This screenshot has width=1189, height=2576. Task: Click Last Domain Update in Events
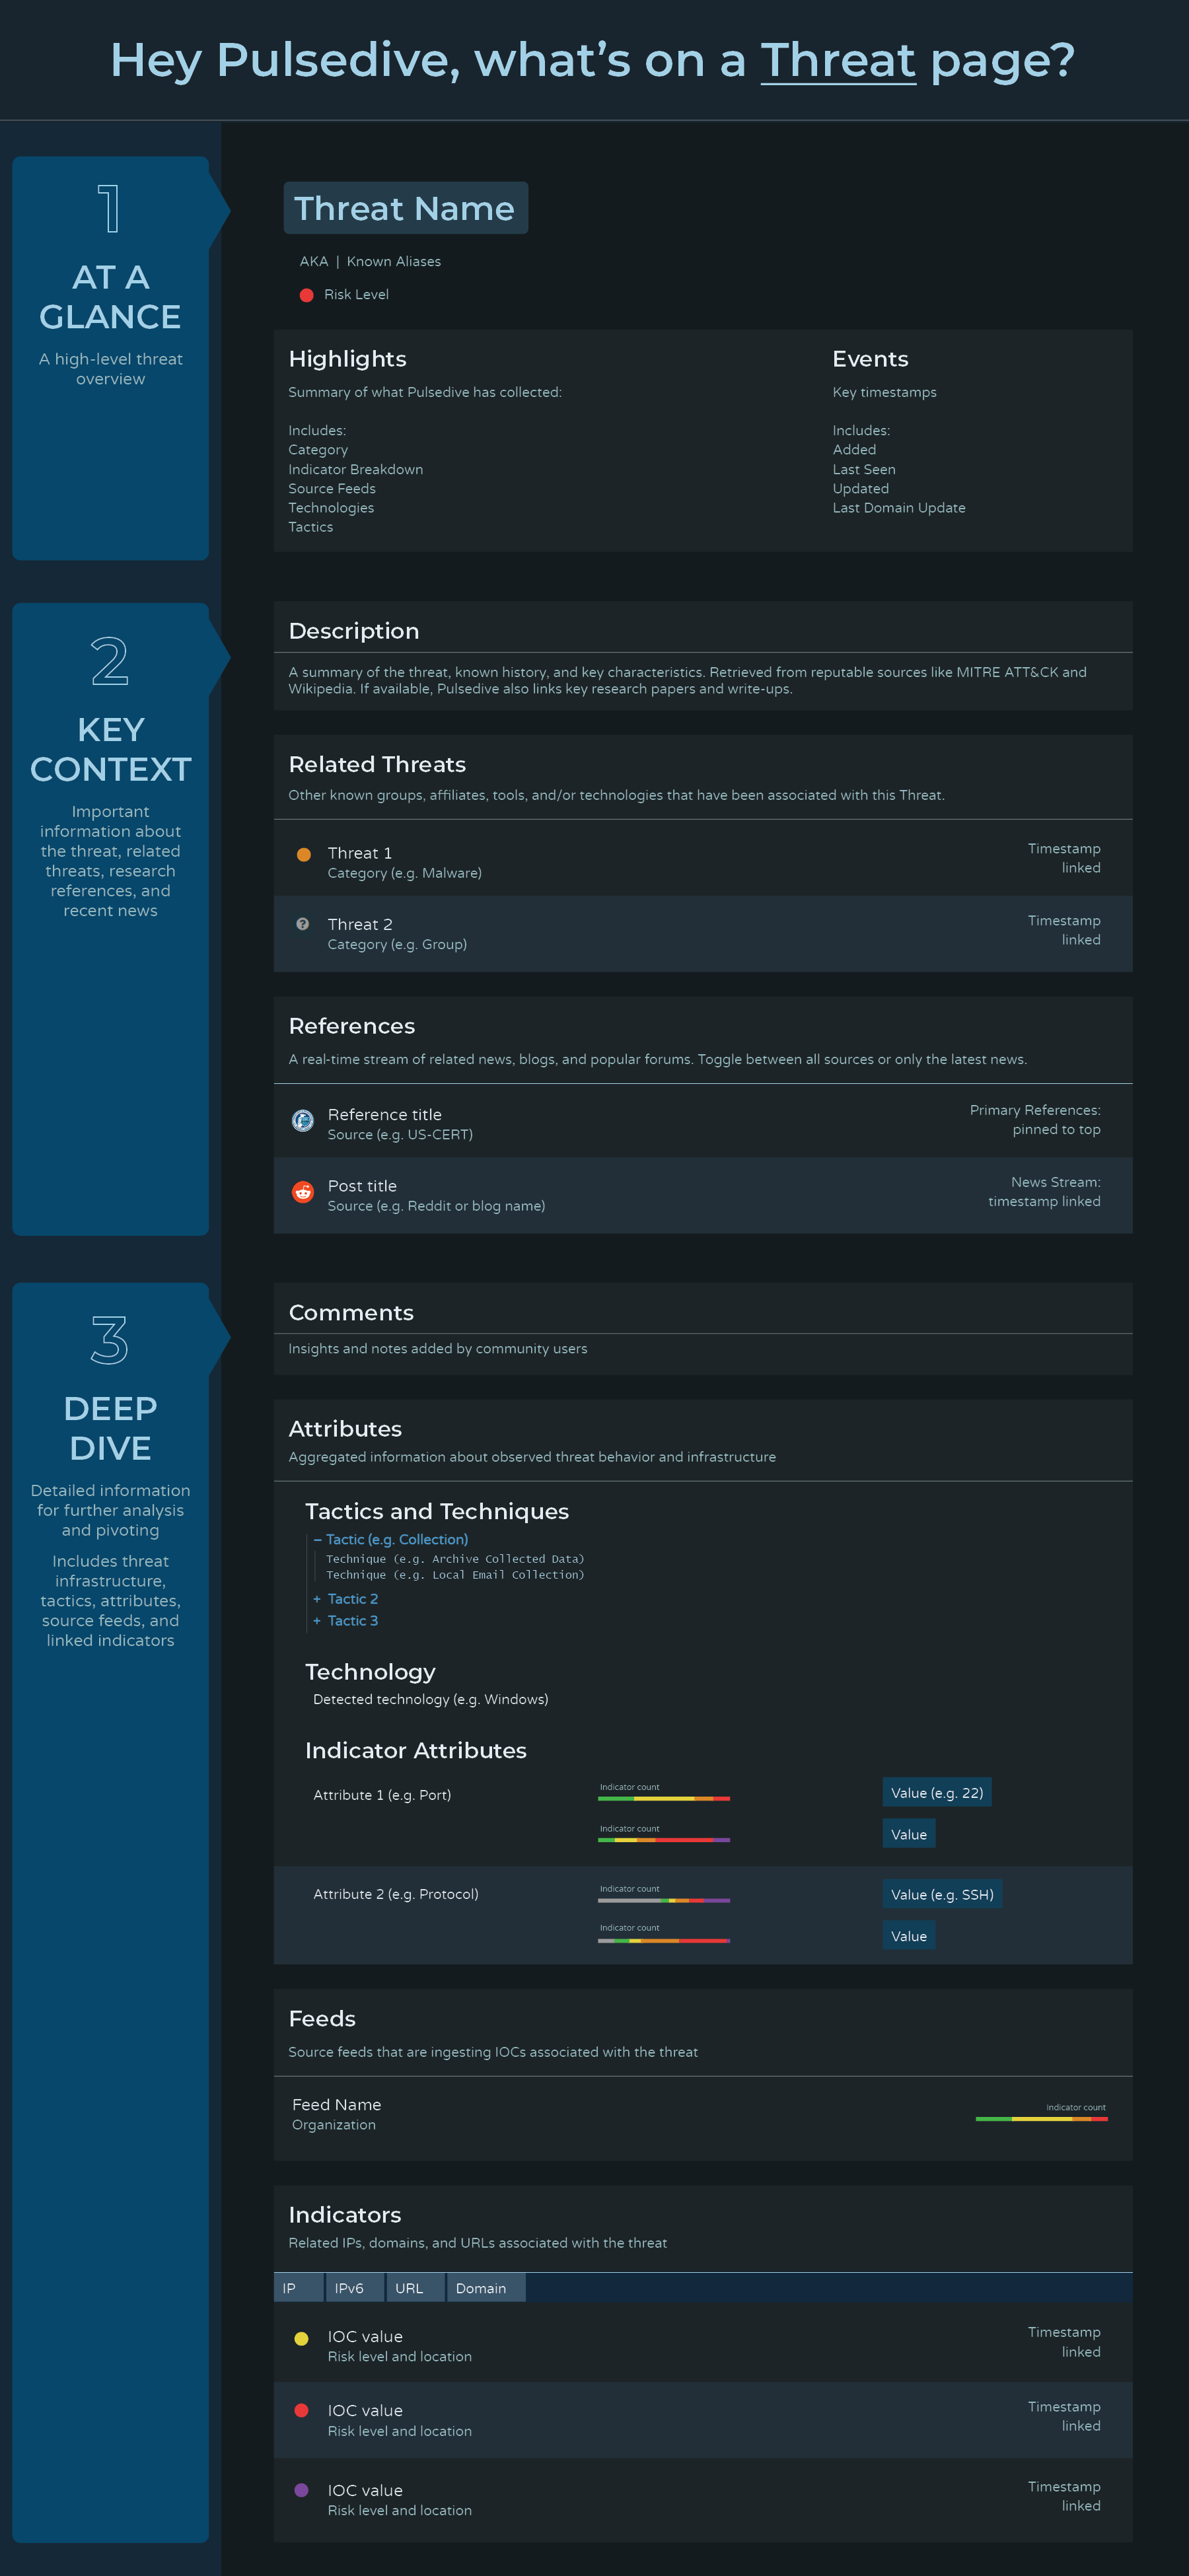pyautogui.click(x=899, y=508)
